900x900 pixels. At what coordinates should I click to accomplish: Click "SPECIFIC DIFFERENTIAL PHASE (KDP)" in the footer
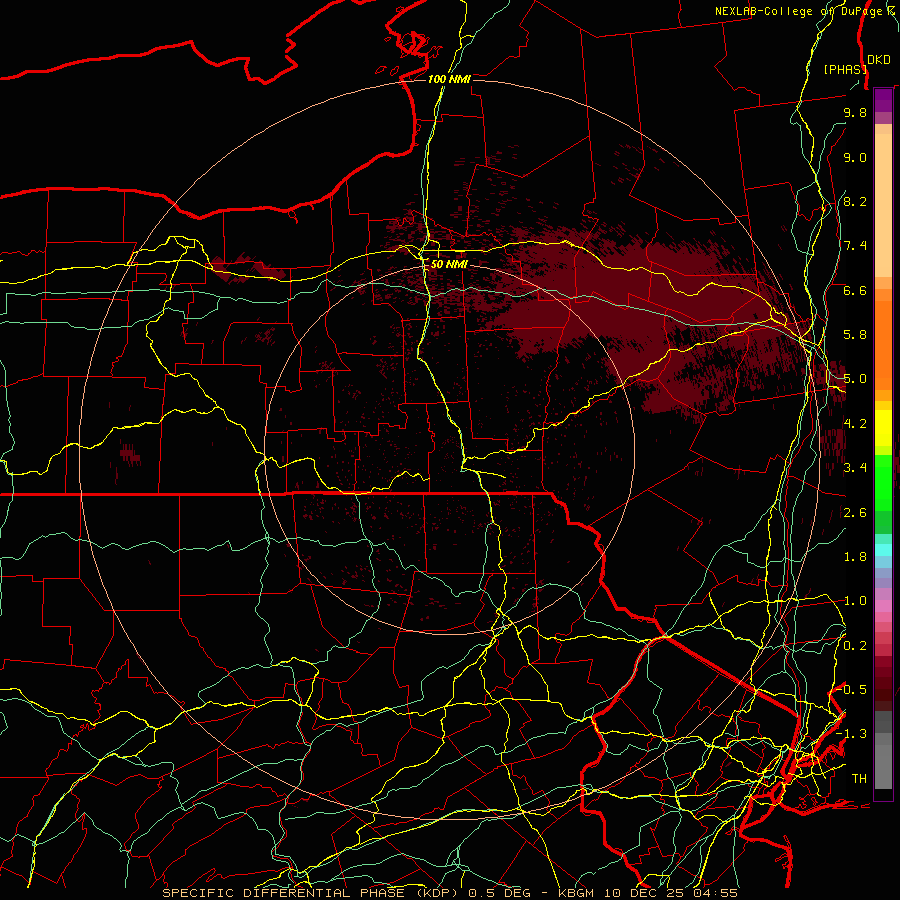[x=313, y=893]
